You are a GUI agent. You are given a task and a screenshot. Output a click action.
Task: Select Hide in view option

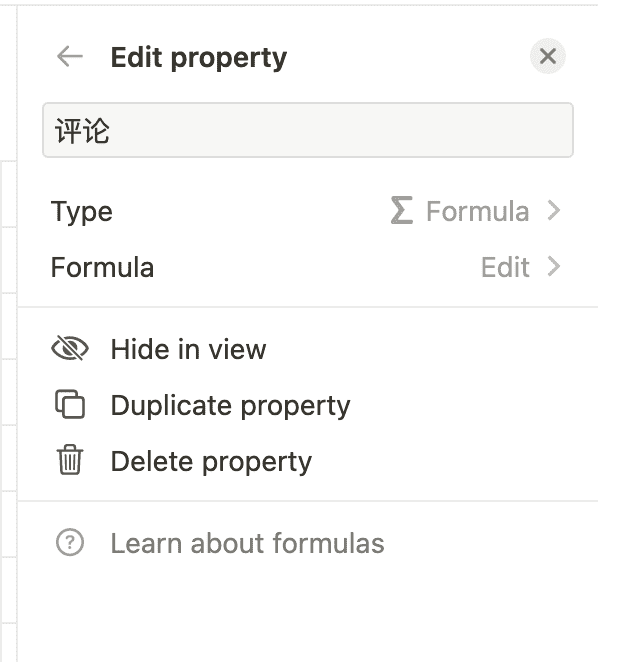tap(188, 349)
